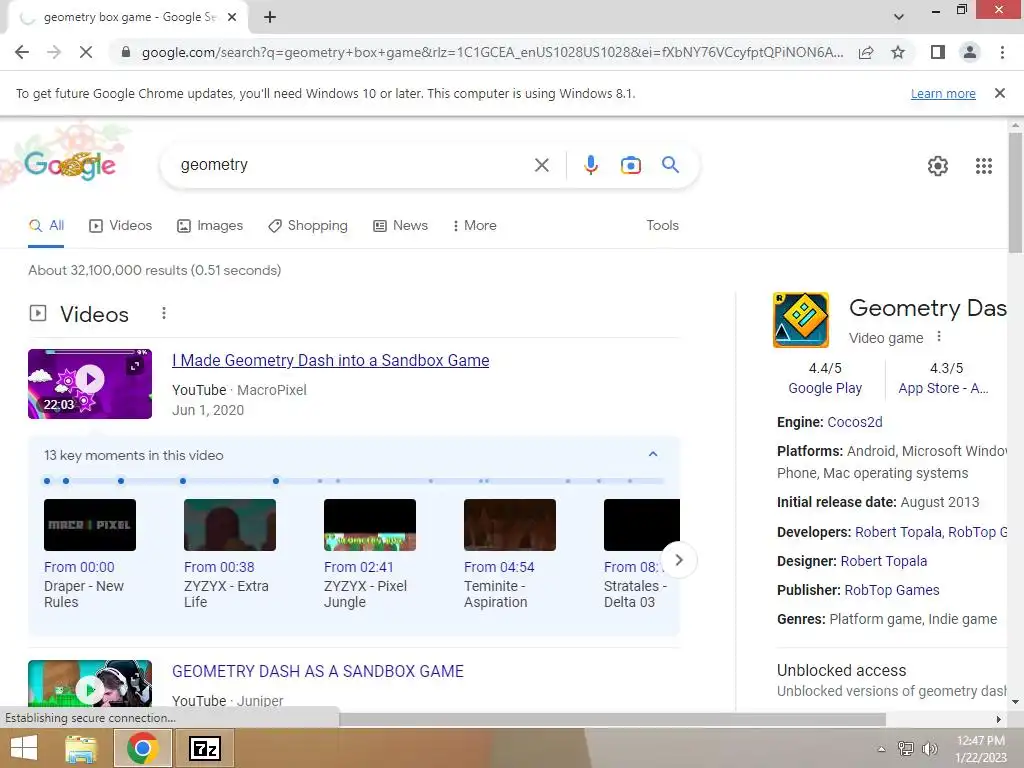Search by image with camera icon
Viewport: 1024px width, 768px height.
pyautogui.click(x=631, y=165)
